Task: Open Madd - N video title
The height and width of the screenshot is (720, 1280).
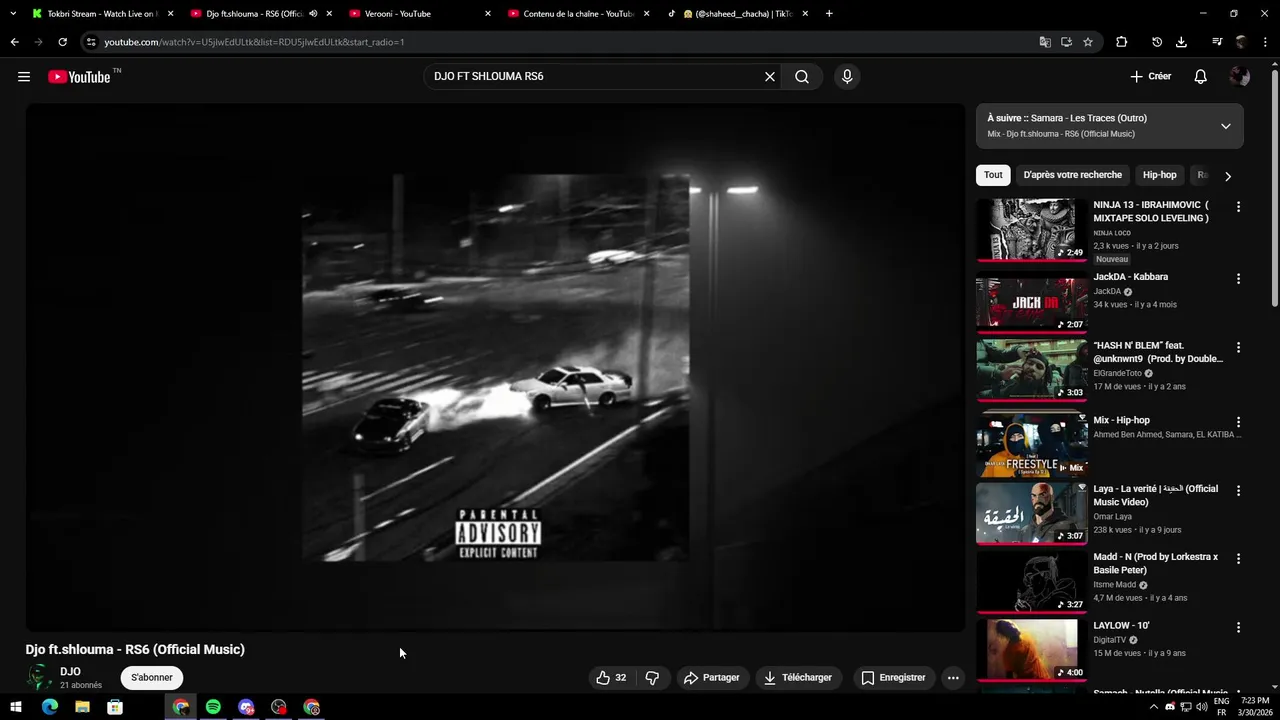Action: coord(1156,563)
